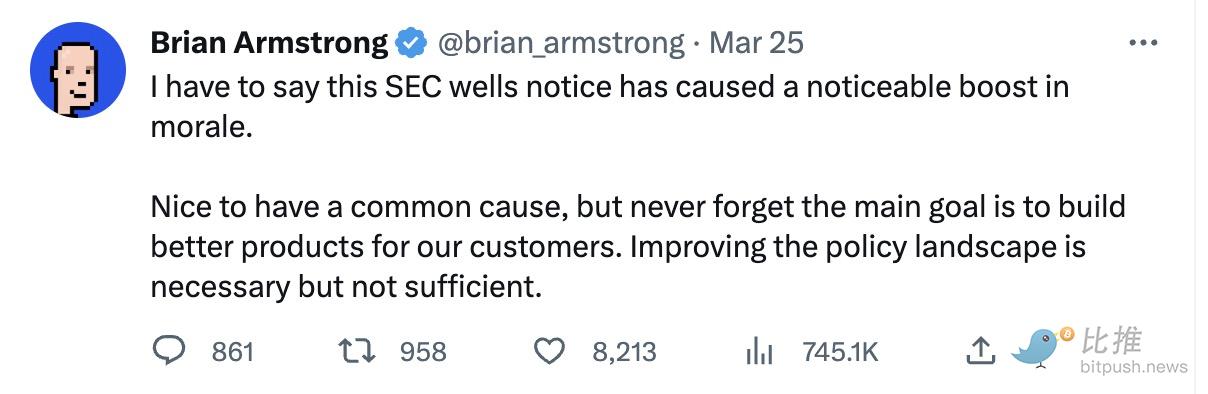This screenshot has width=1208, height=394.
Task: Click the 比推 Chinese logo text
Action: (x=1112, y=341)
